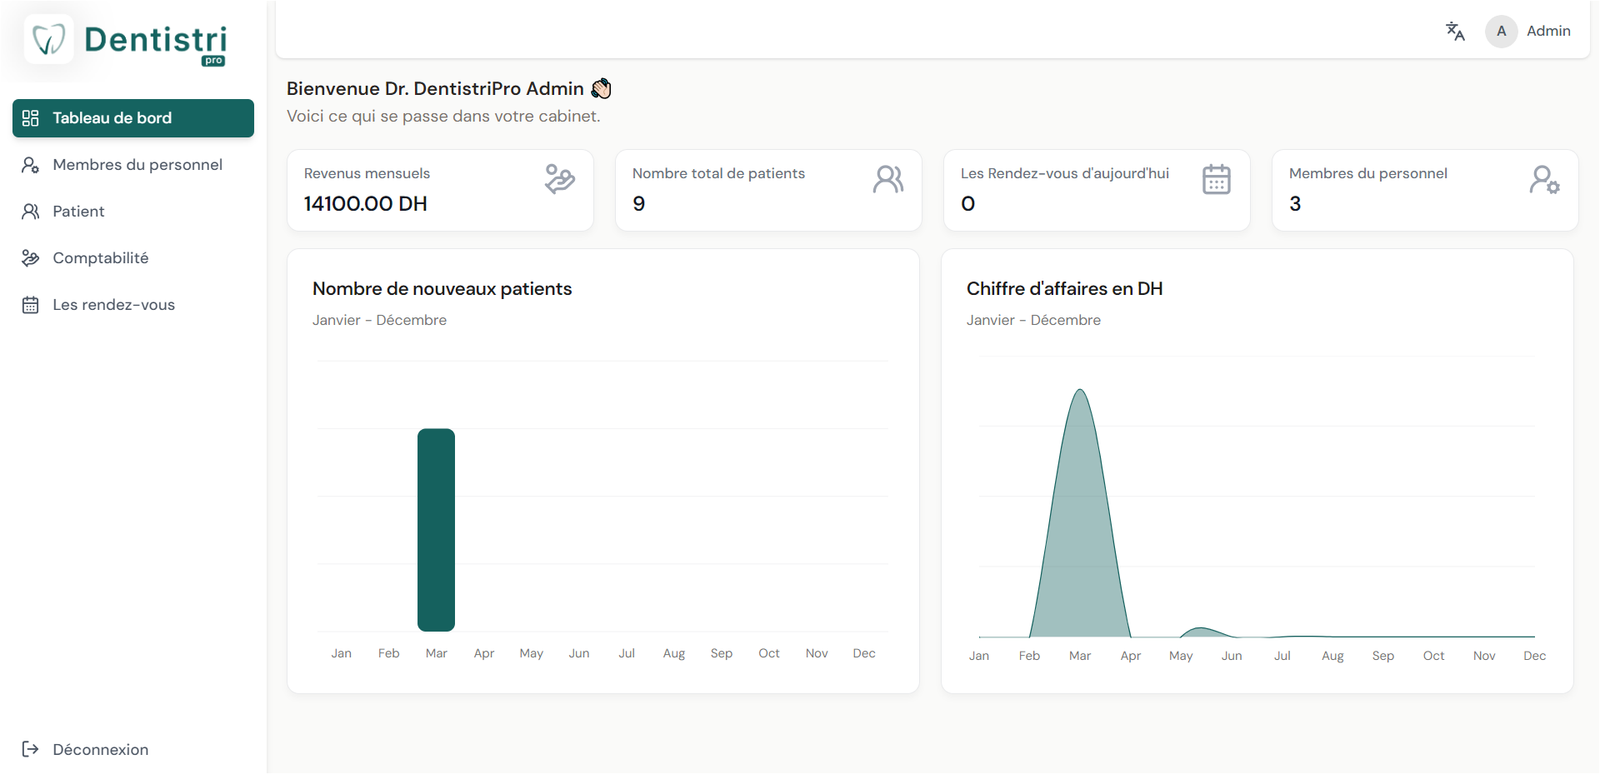Go to Membres du personnel page

137,165
